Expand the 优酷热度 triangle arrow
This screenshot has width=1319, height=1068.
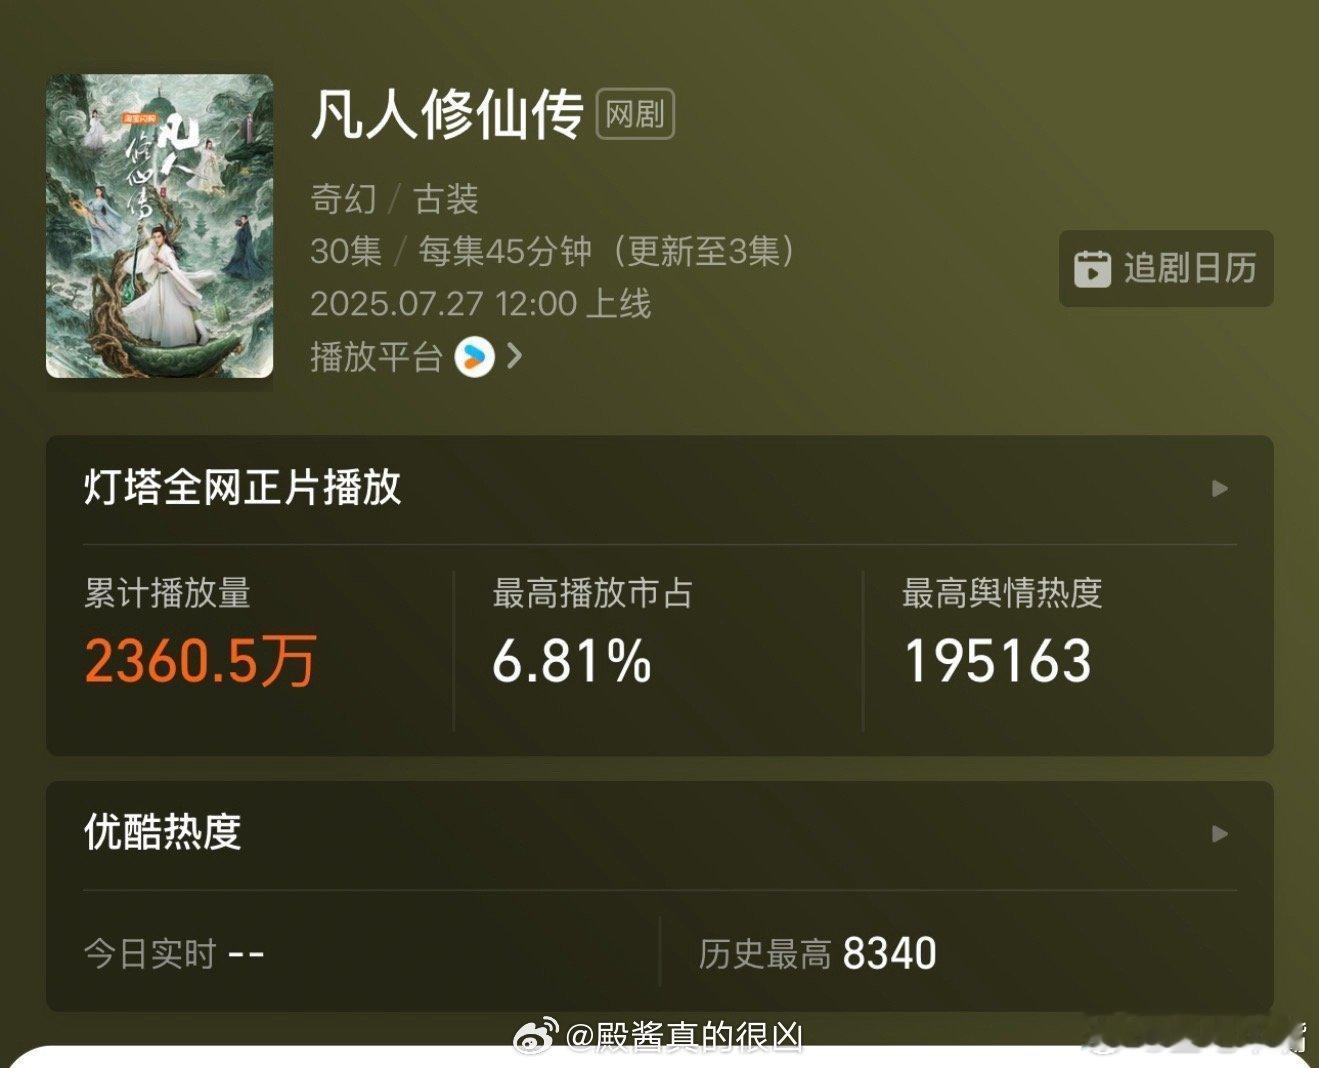(1219, 833)
